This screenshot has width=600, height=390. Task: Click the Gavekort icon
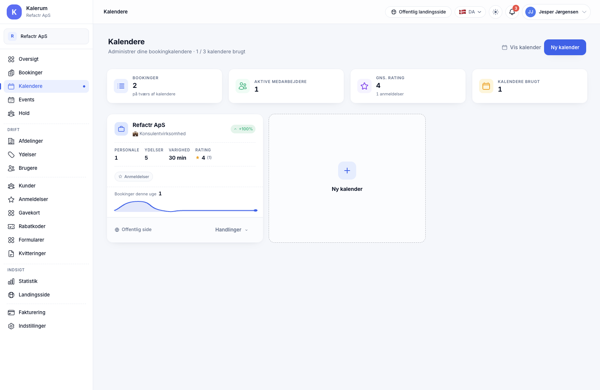click(11, 213)
